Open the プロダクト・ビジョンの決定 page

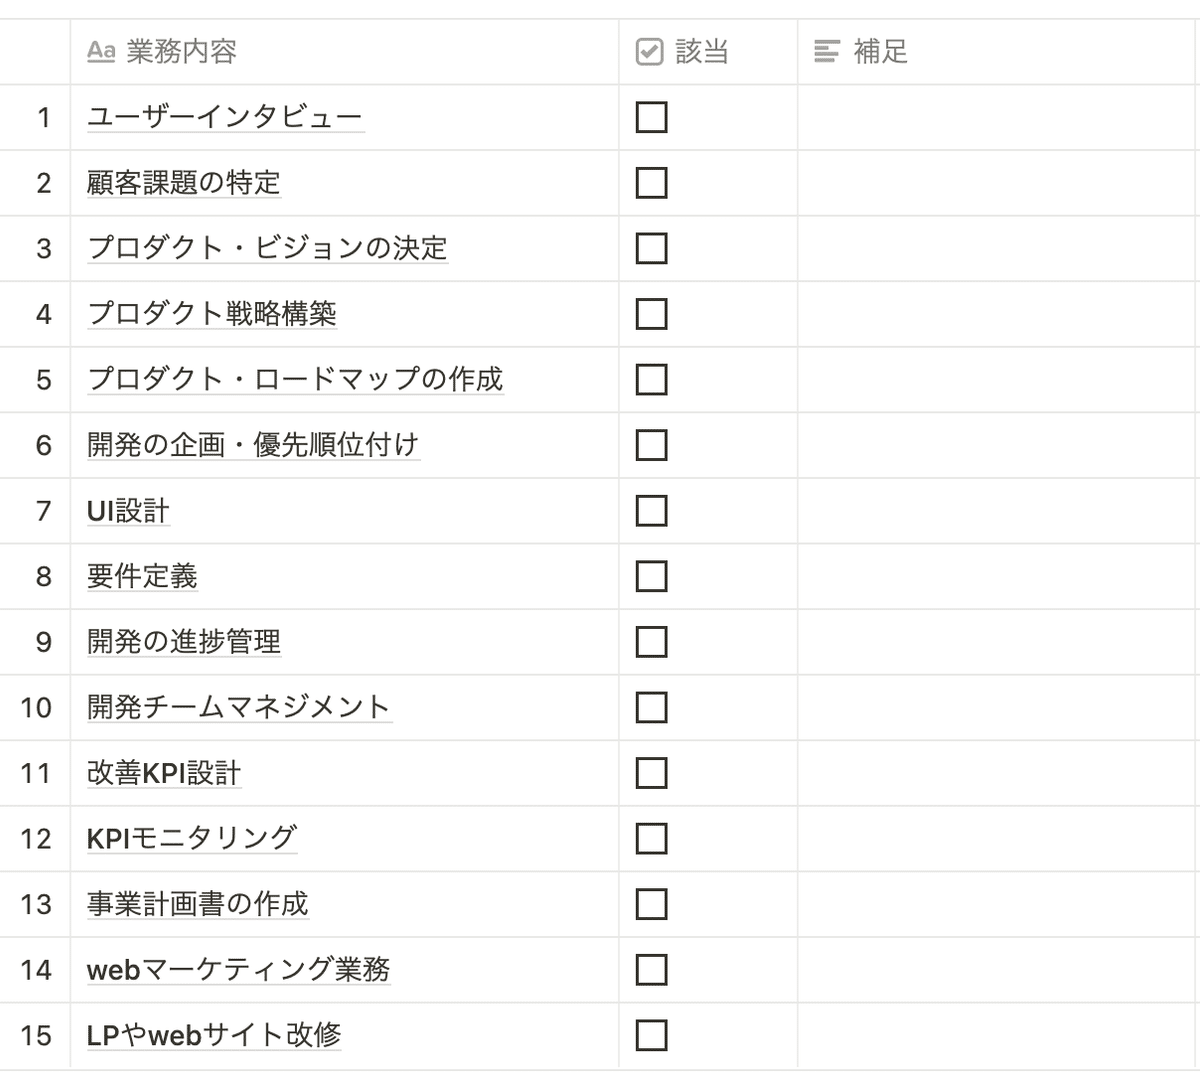coord(267,248)
